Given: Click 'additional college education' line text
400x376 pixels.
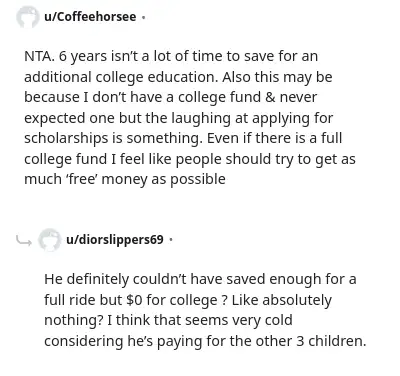Looking at the screenshot, I should click(121, 77).
